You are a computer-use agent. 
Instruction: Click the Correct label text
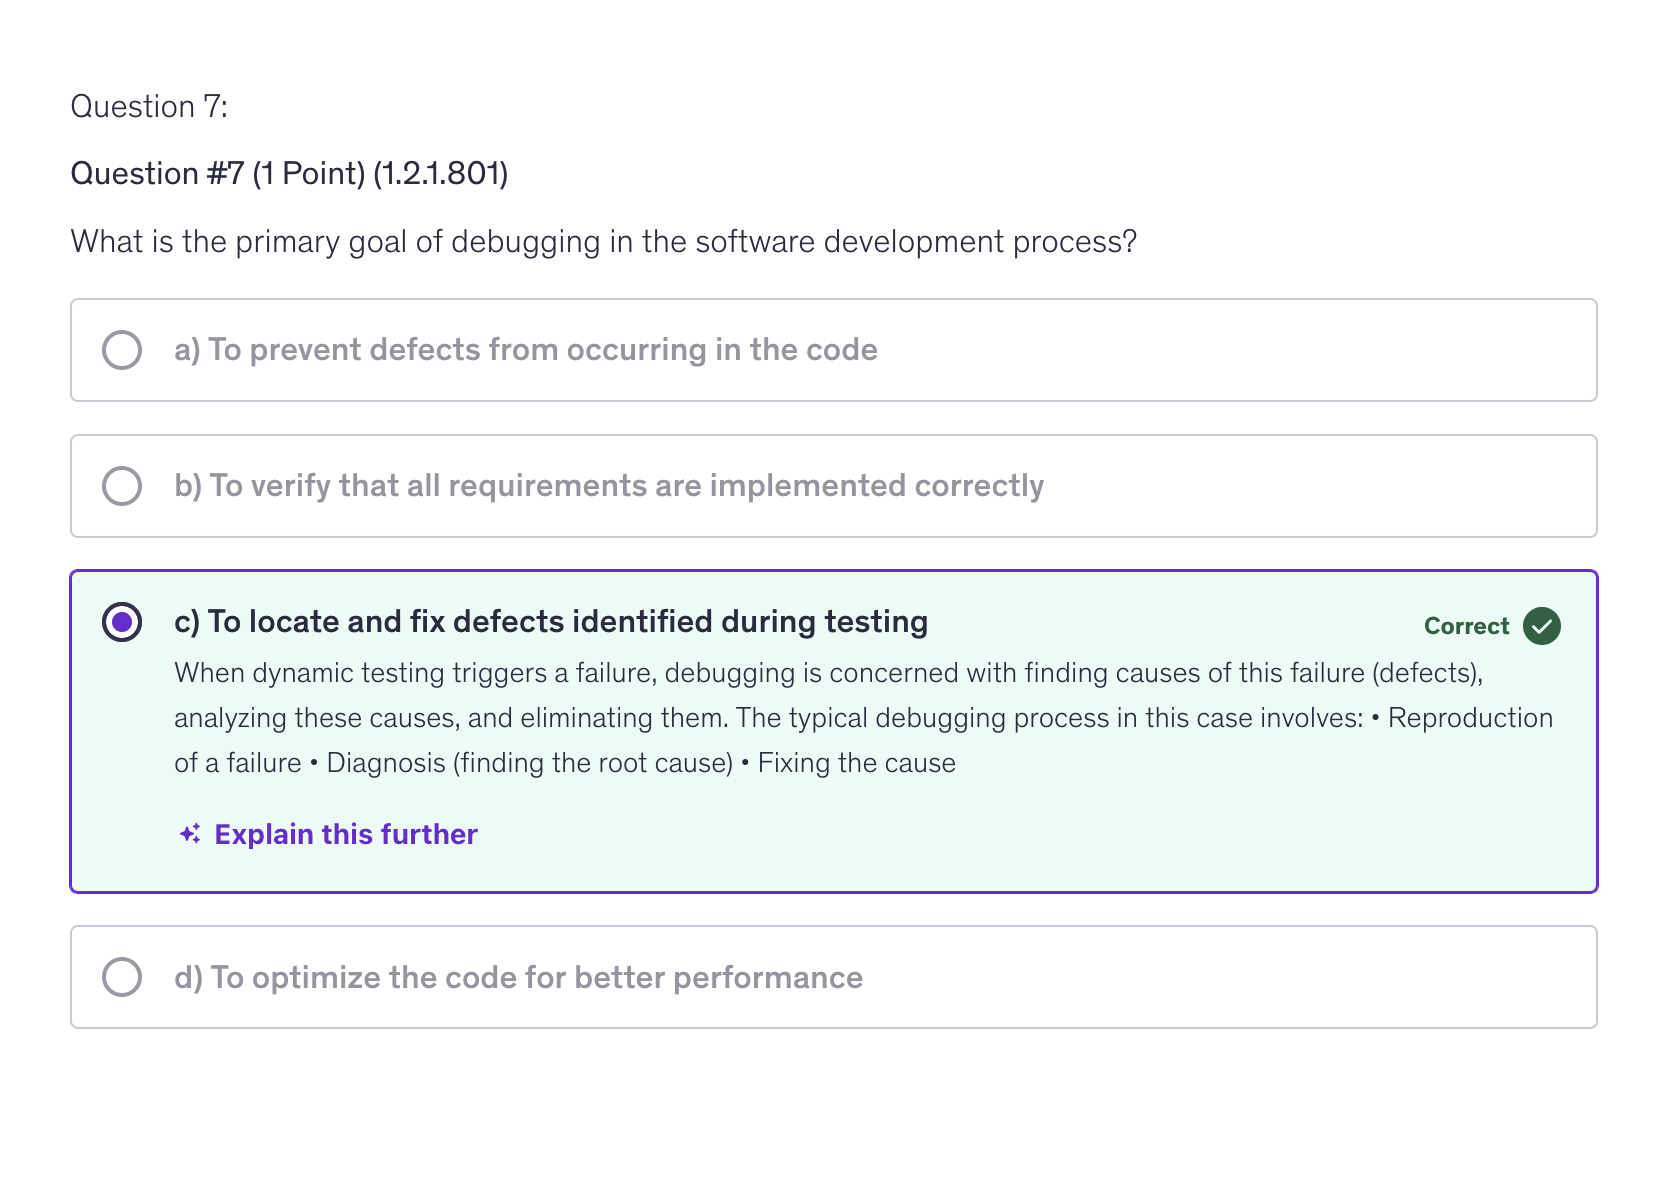coord(1466,626)
